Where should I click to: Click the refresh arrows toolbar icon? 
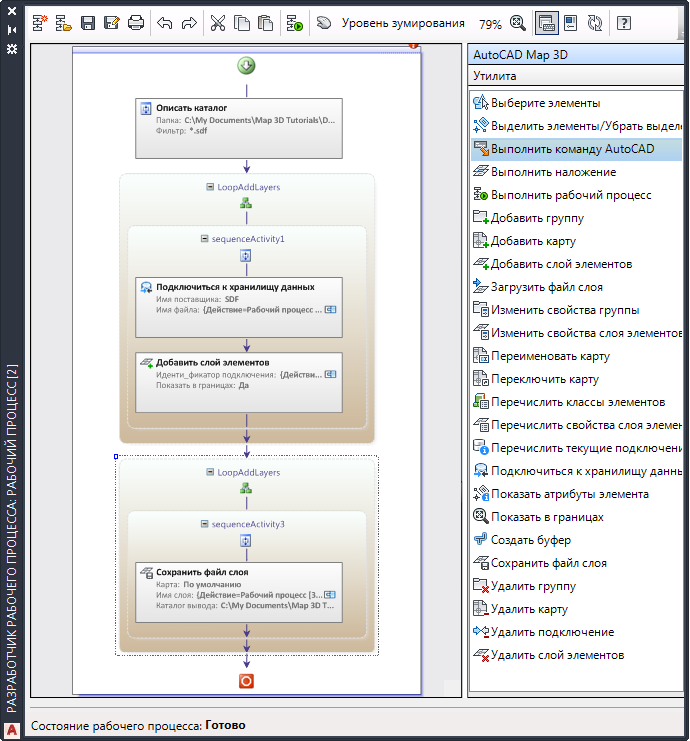pyautogui.click(x=595, y=23)
